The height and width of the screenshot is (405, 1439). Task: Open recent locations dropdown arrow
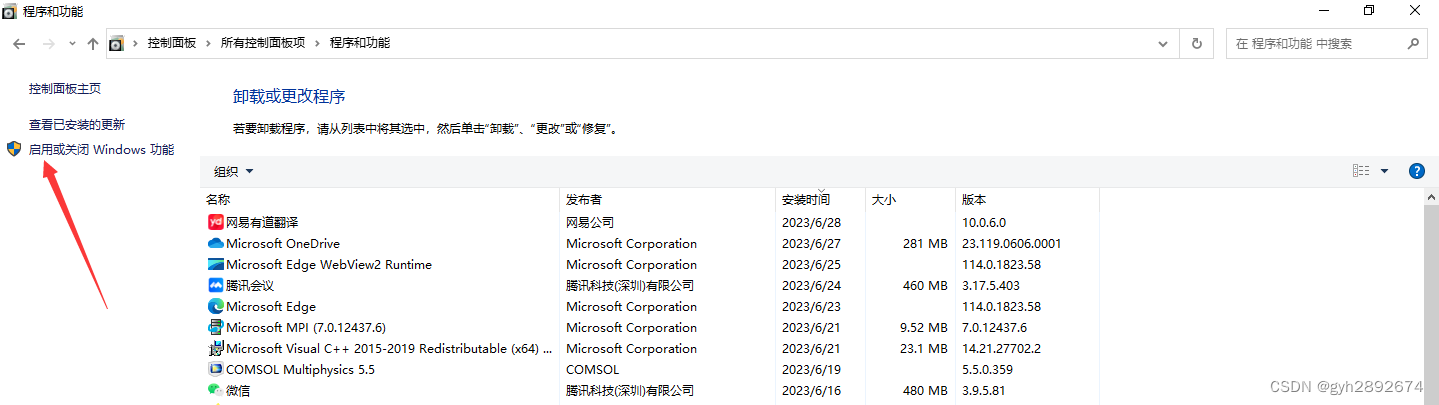(x=72, y=44)
